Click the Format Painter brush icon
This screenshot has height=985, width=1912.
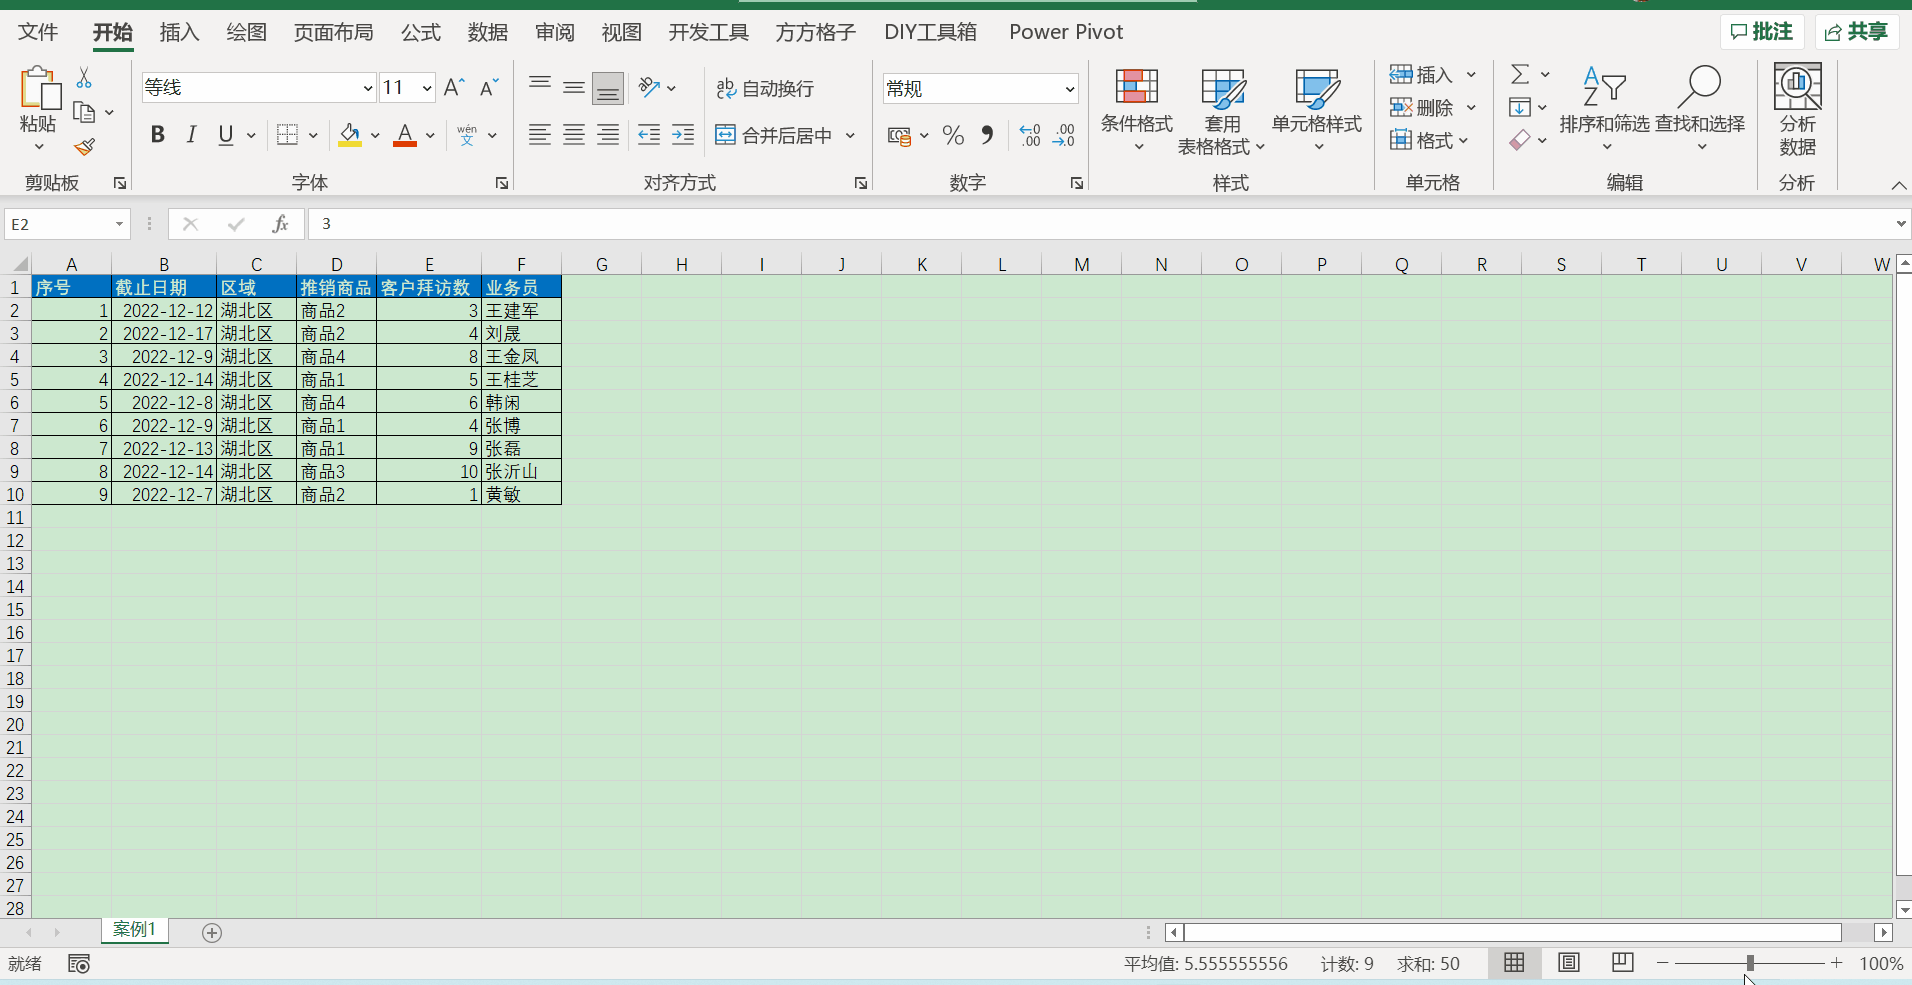pos(85,147)
